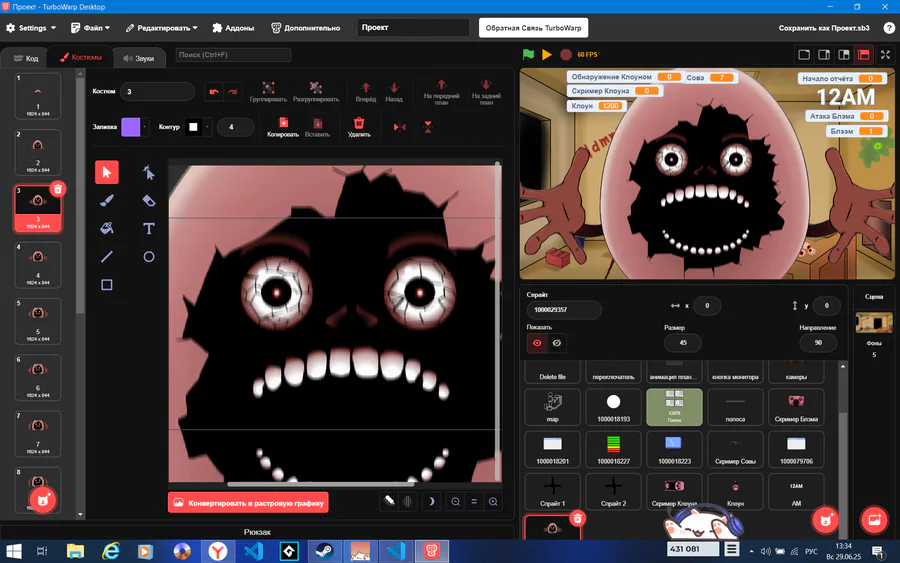Zoom out the costume canvas
The height and width of the screenshot is (563, 900).
pyautogui.click(x=456, y=502)
